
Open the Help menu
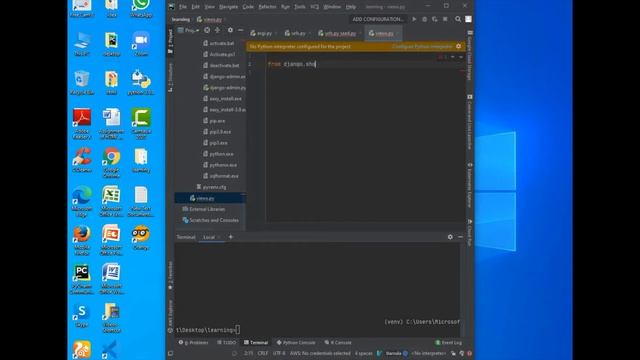(351, 7)
